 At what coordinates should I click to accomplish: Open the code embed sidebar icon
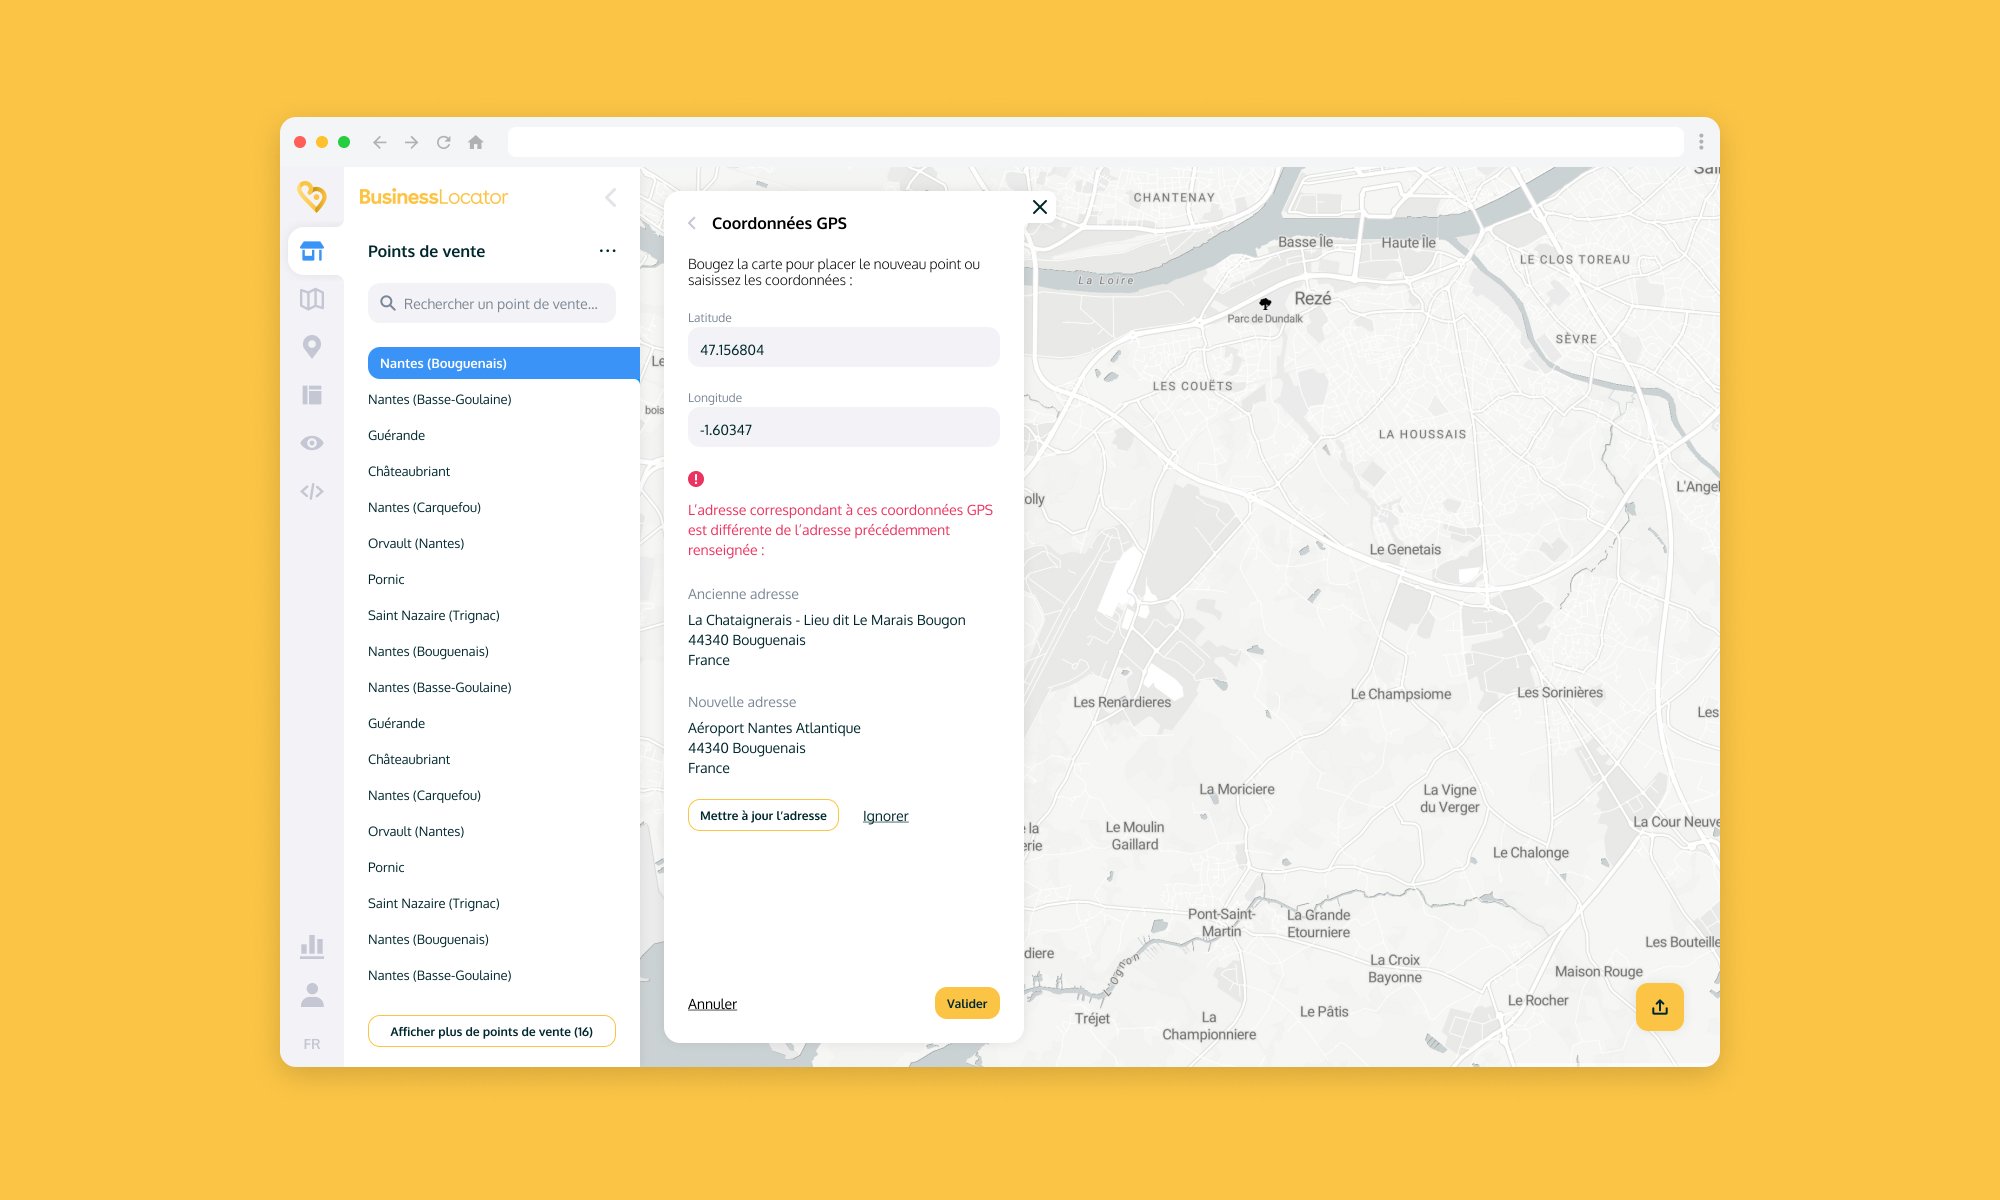coord(312,491)
